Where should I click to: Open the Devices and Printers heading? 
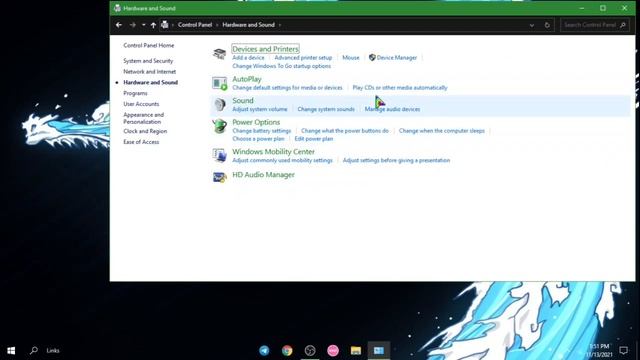tap(265, 49)
